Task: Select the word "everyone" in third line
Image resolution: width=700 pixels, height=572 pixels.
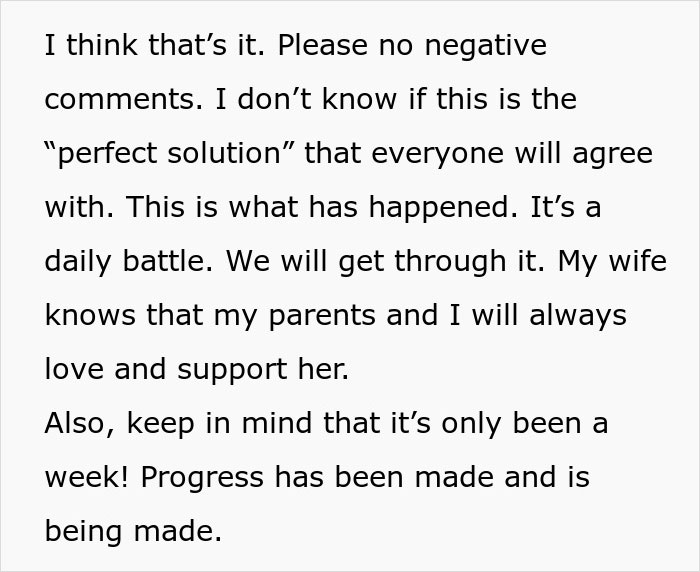Action: (x=437, y=154)
